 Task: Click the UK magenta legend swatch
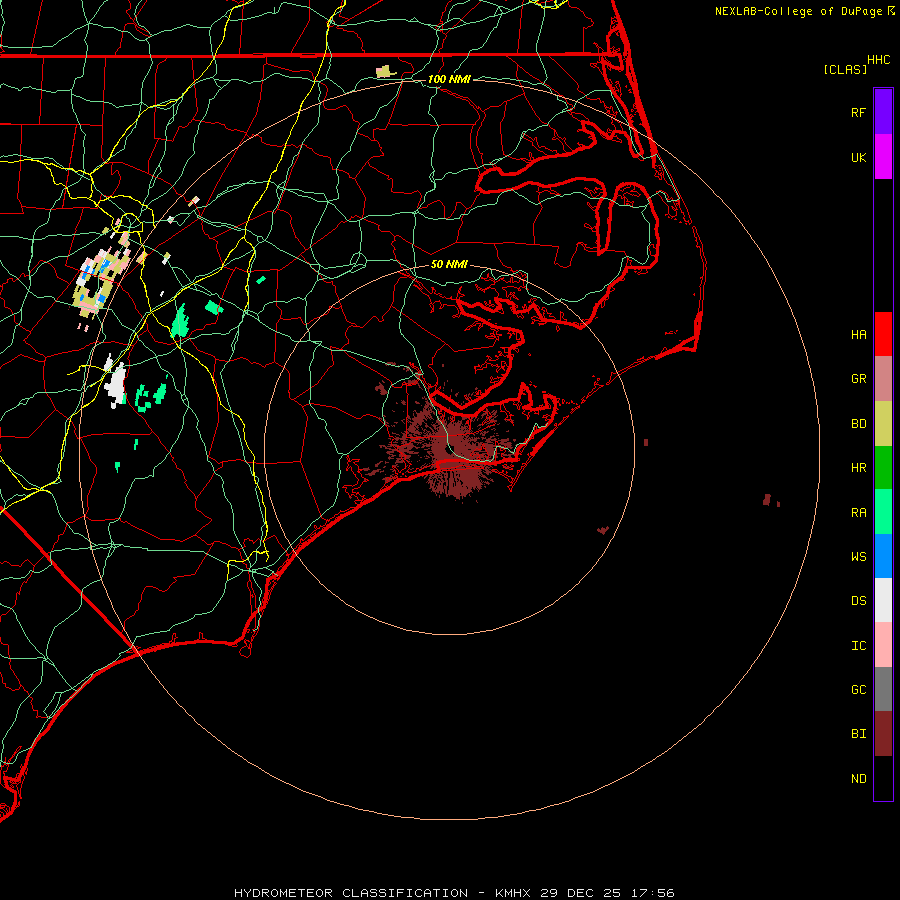coord(883,157)
